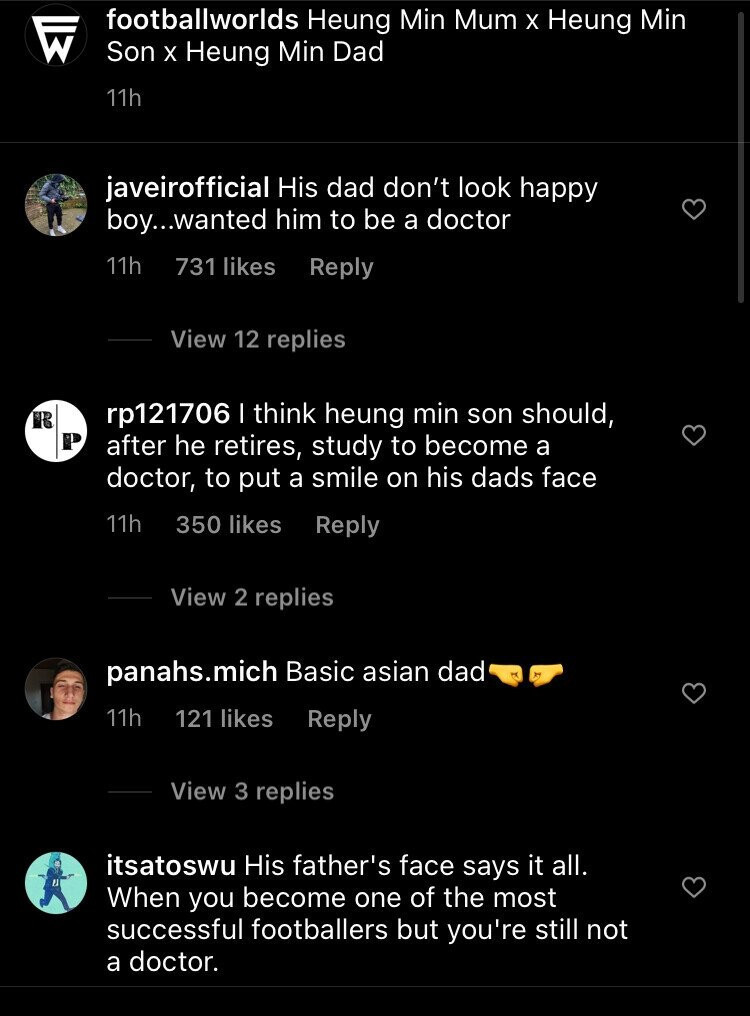Reply to rp121706's comment

[x=347, y=526]
